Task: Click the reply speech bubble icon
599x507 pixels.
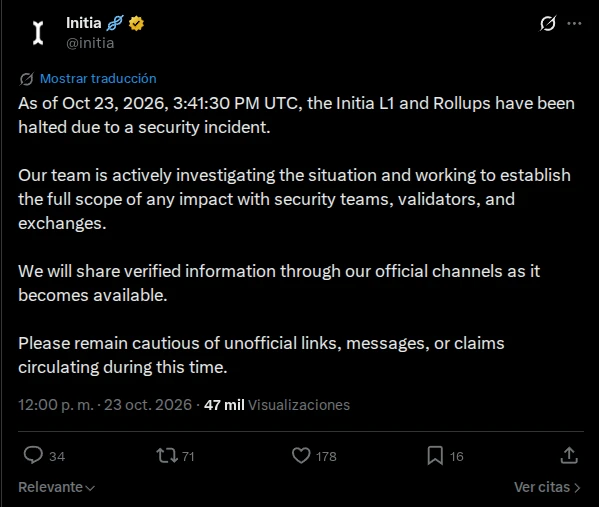Action: [x=33, y=455]
